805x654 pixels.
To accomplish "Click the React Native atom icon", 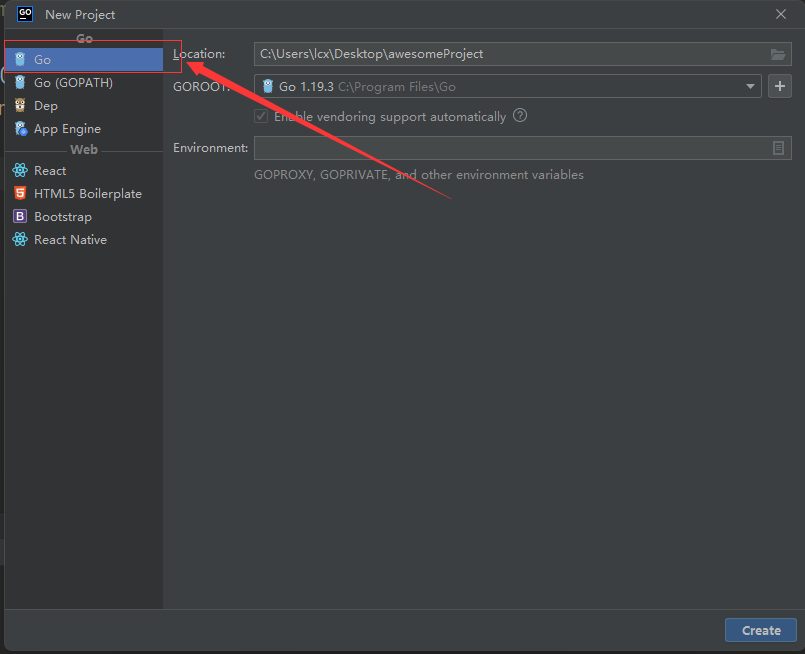I will point(20,240).
